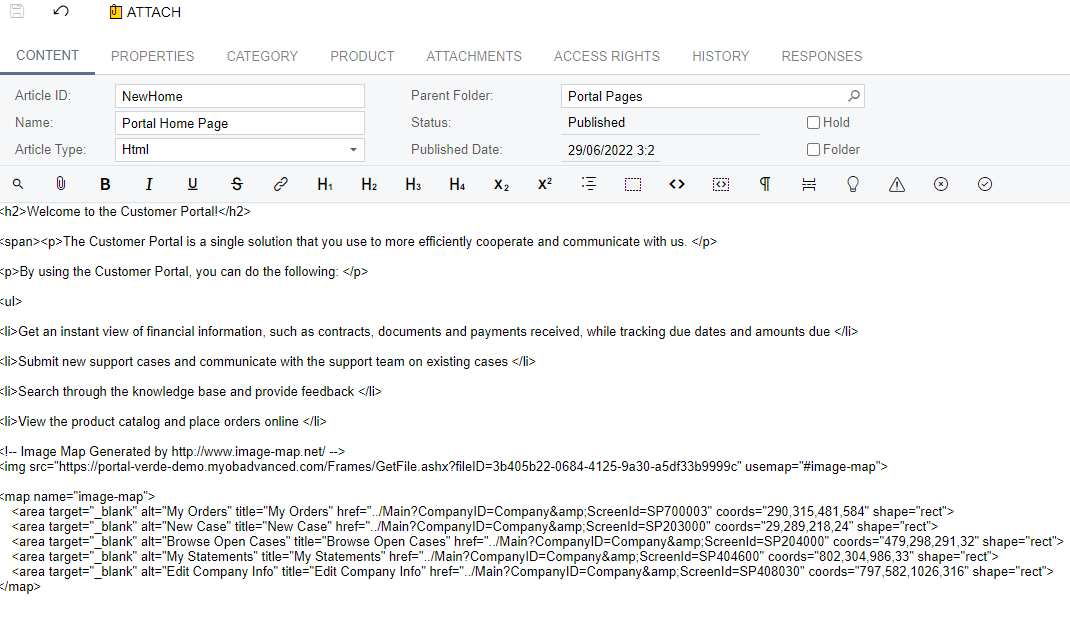Enable the Hold checkbox
Viewport: 1070px width, 621px height.
pyautogui.click(x=813, y=122)
